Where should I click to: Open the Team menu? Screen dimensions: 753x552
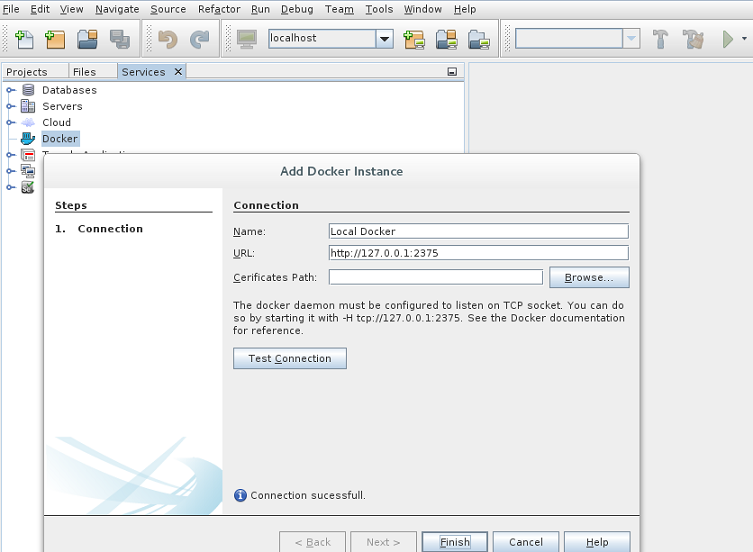[x=339, y=9]
